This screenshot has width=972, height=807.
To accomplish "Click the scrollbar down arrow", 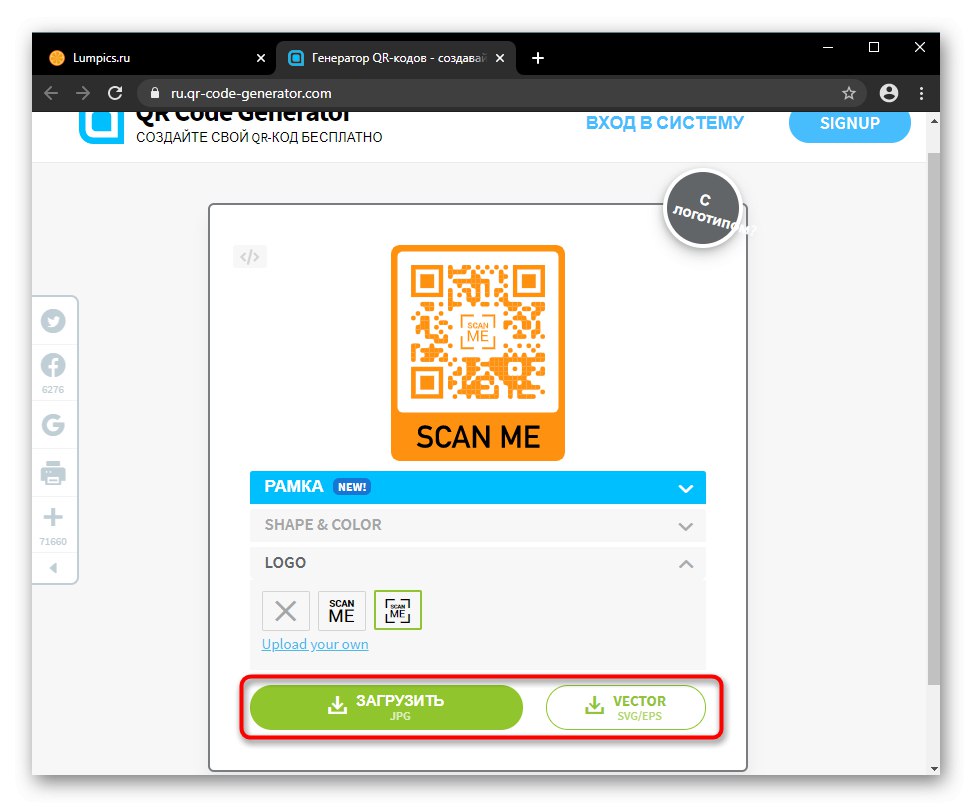I will pos(934,769).
